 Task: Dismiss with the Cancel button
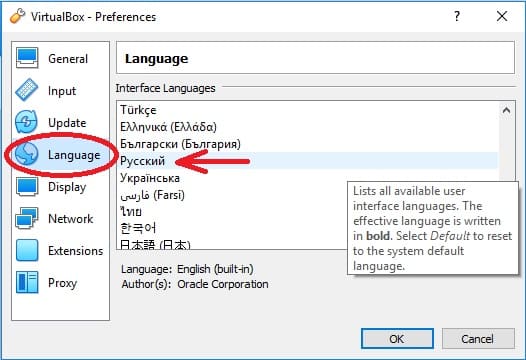(x=478, y=339)
